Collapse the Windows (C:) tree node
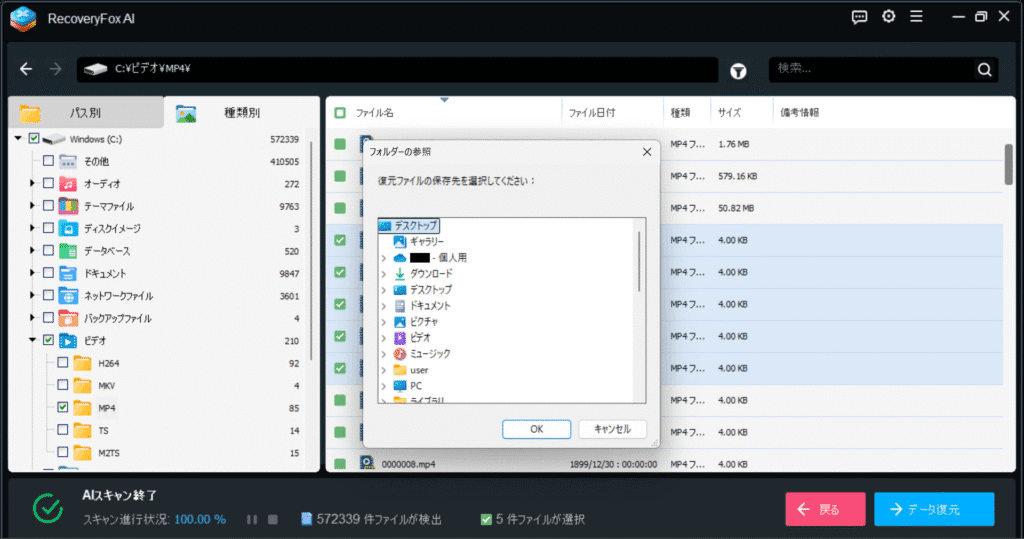The image size is (1024, 539). point(18,139)
